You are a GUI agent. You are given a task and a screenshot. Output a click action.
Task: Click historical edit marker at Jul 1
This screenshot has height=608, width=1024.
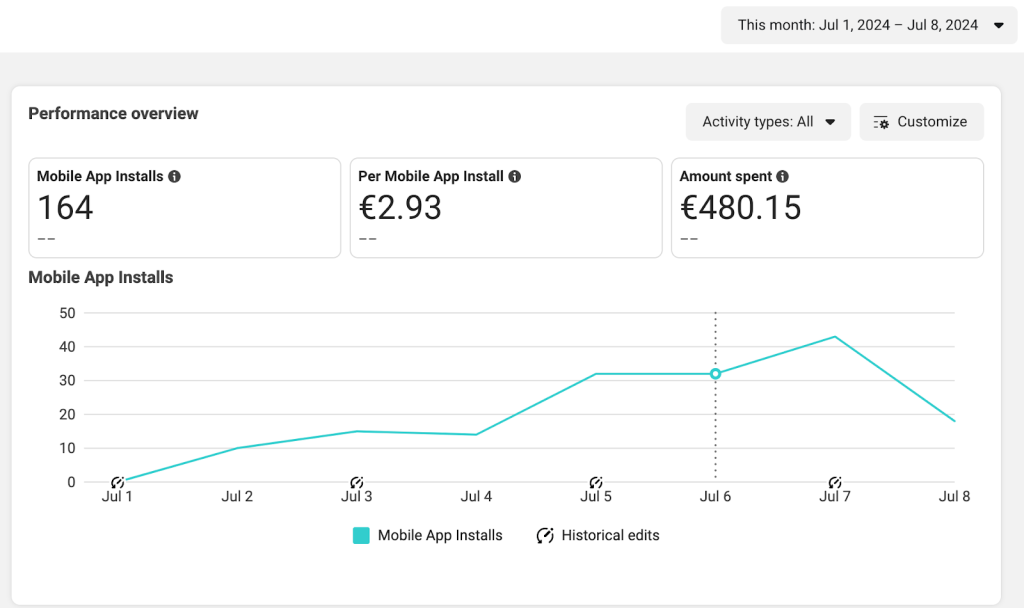coord(117,482)
